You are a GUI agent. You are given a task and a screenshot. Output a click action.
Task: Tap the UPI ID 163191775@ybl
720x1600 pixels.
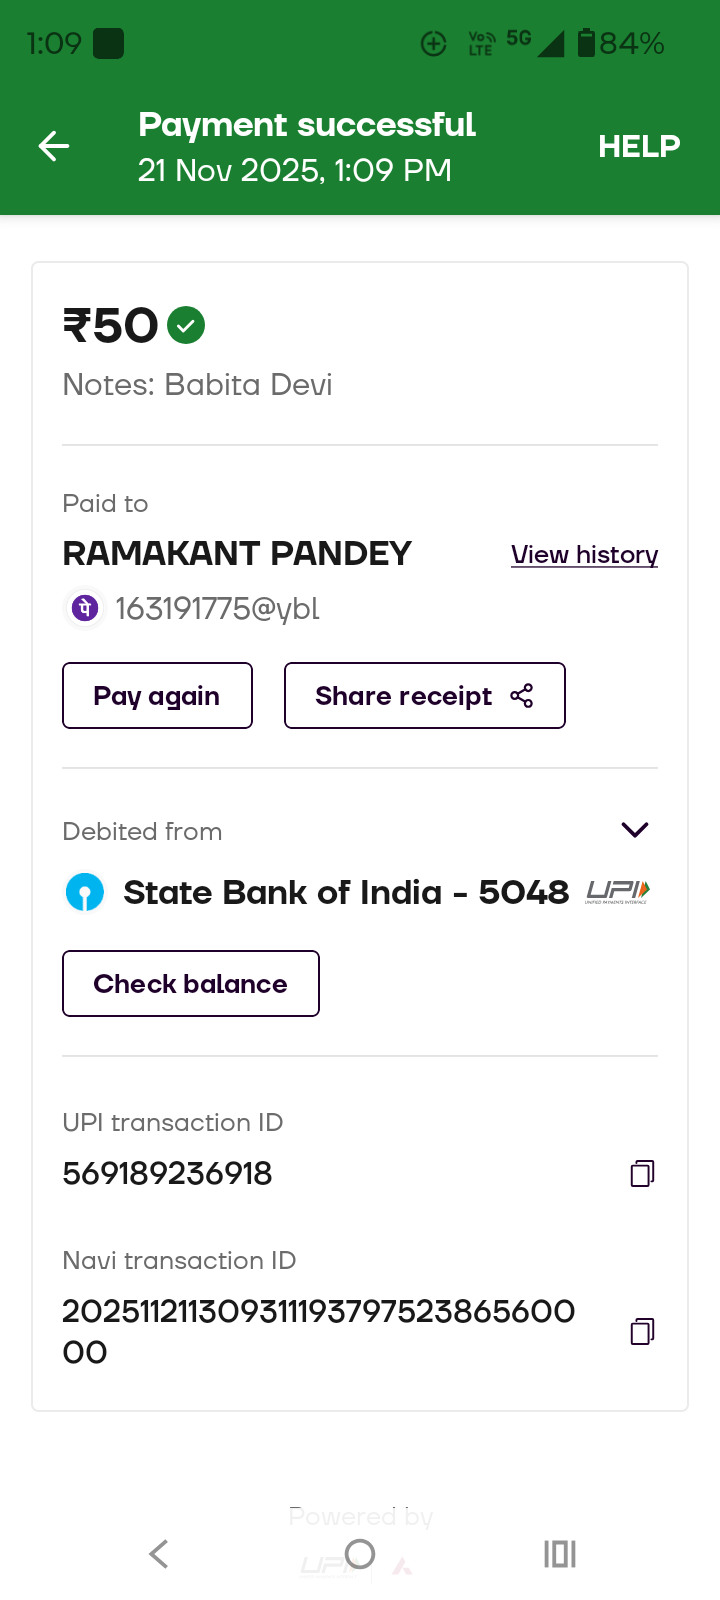coord(217,608)
